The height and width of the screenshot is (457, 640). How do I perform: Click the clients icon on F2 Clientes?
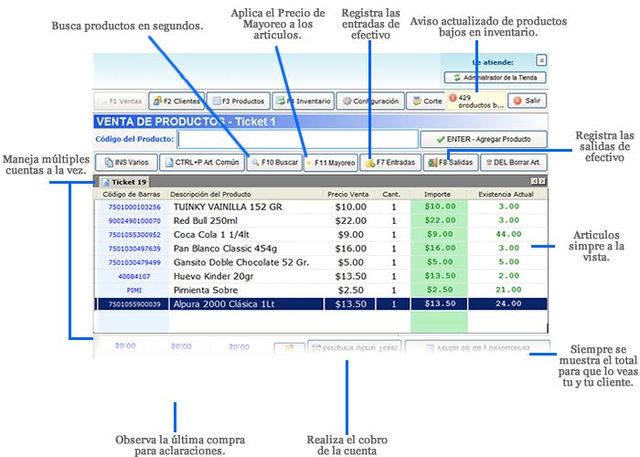coord(158,101)
